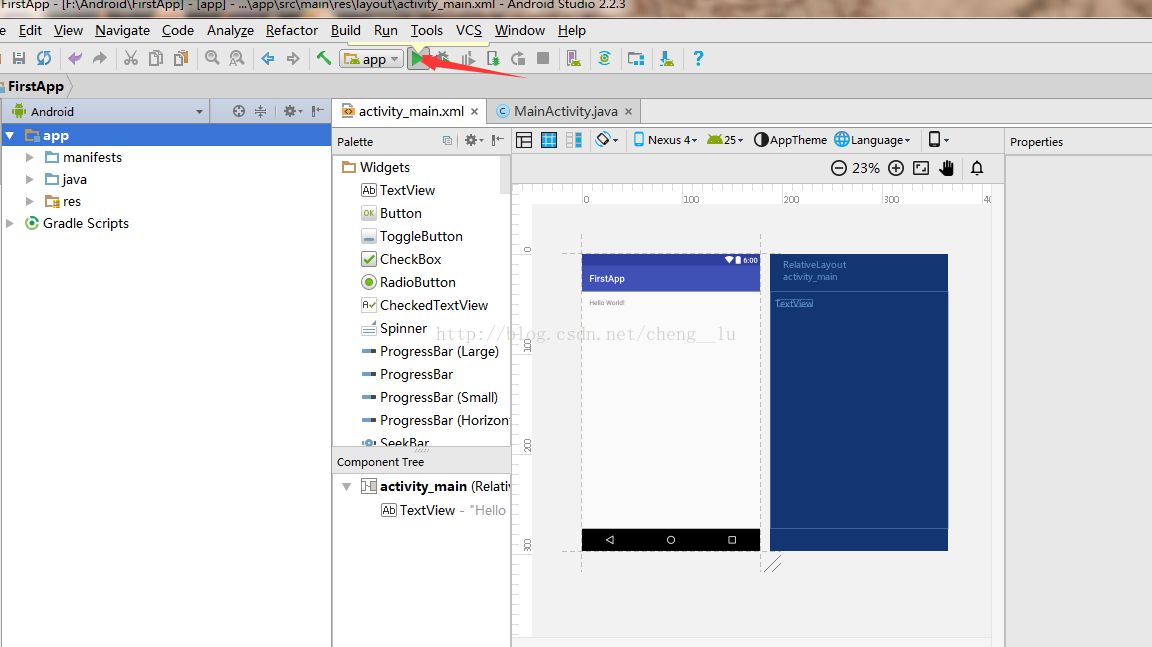The width and height of the screenshot is (1152, 647).
Task: Open the SDK Manager download icon
Action: (666, 58)
